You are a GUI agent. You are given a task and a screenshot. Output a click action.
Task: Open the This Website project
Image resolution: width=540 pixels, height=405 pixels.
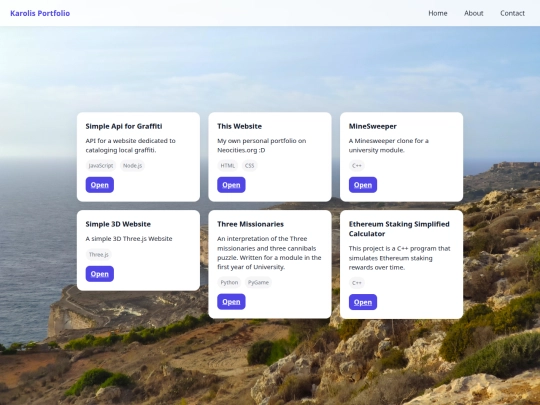click(x=231, y=185)
